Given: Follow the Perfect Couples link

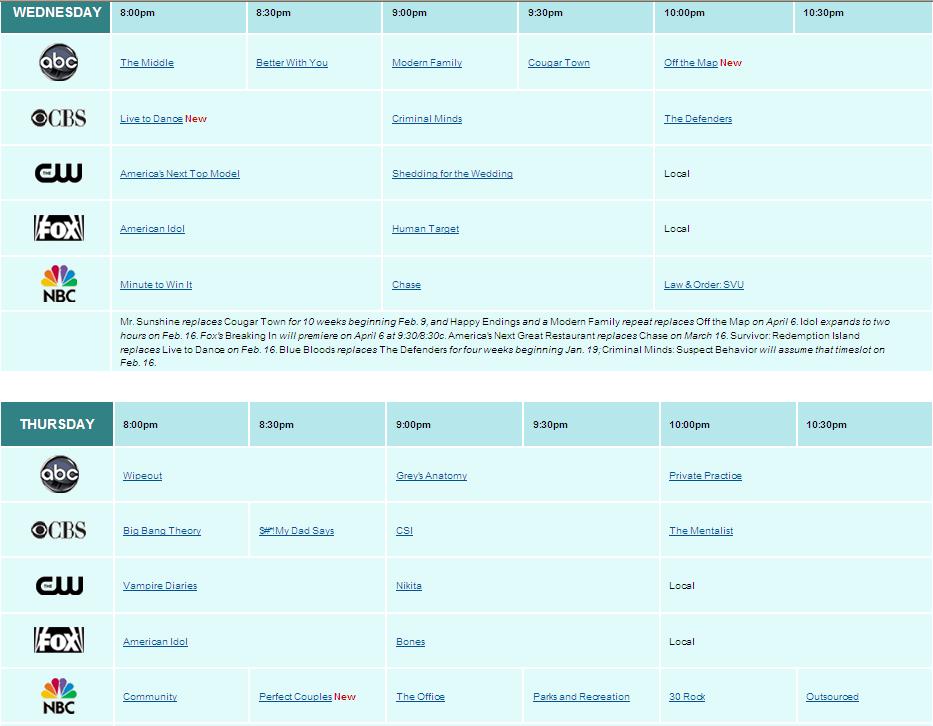Looking at the screenshot, I should [295, 696].
